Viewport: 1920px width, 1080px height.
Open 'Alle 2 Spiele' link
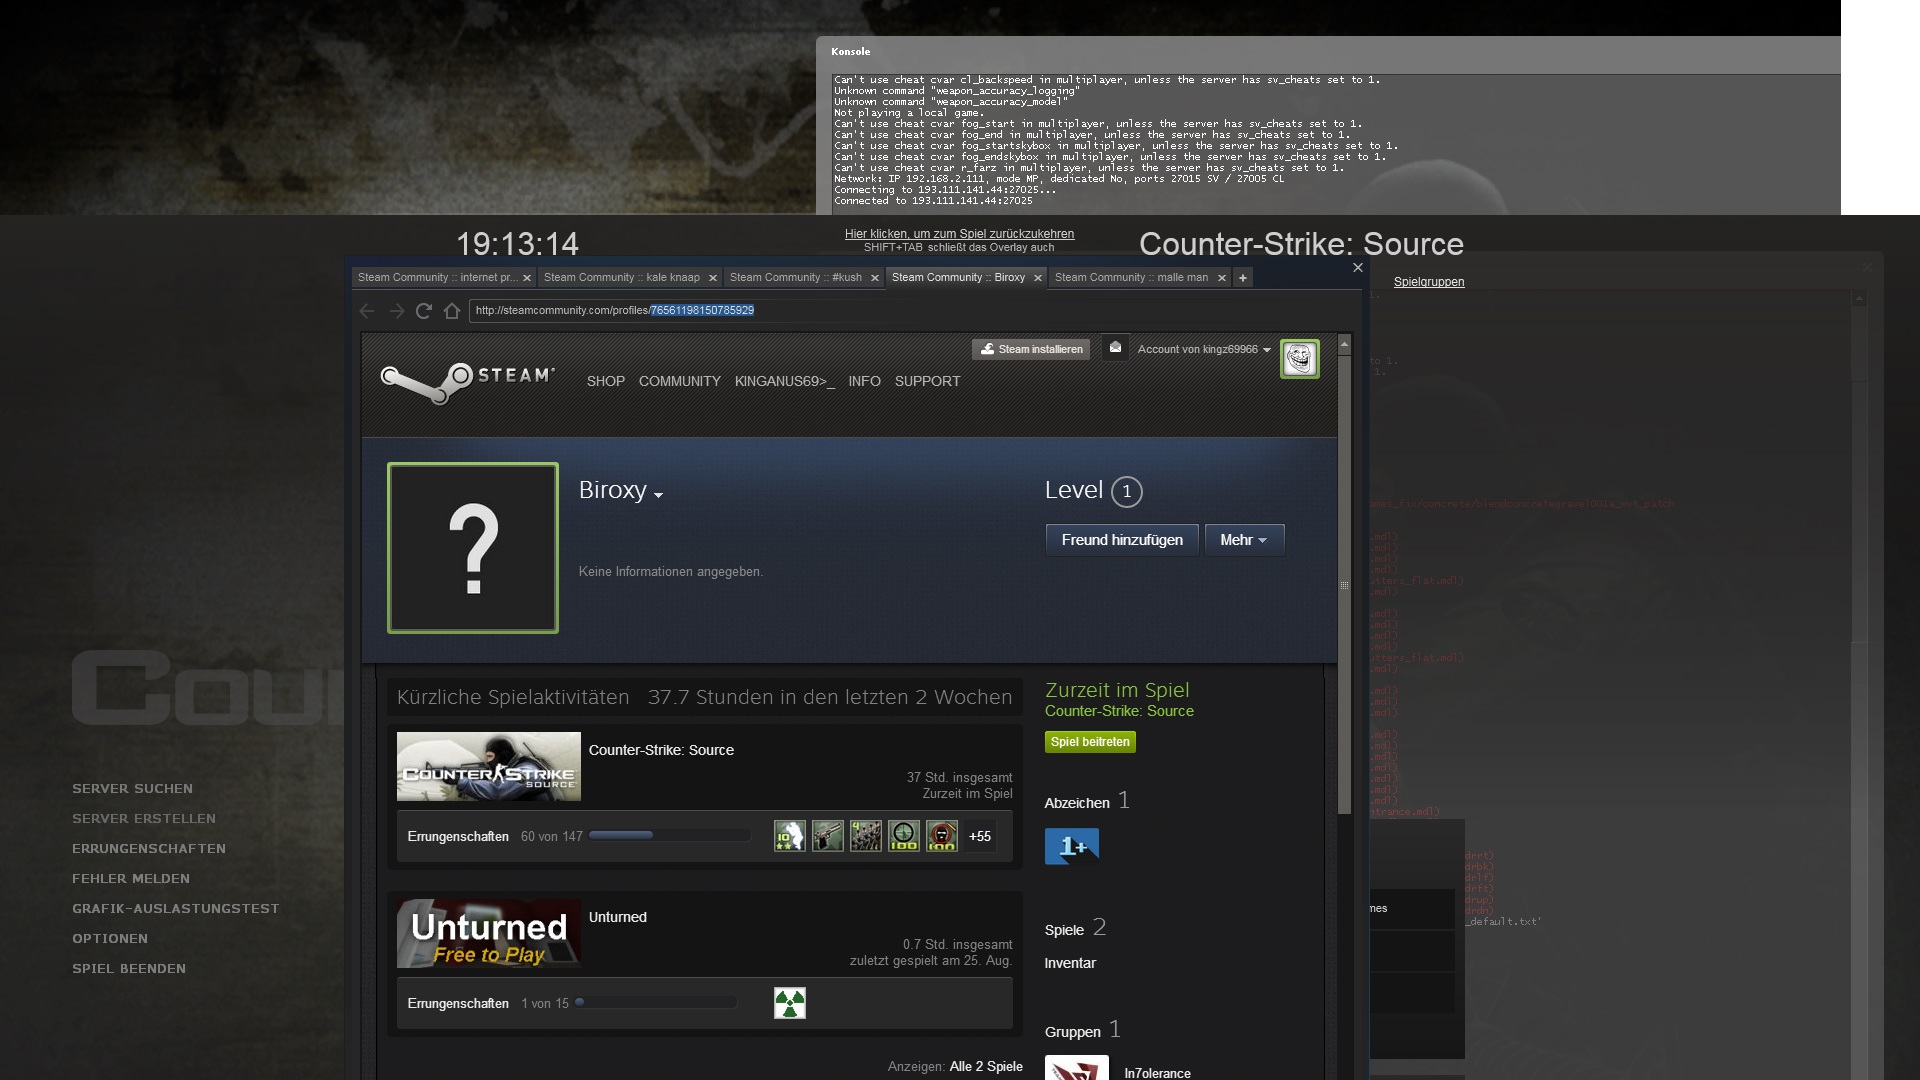coord(986,1067)
